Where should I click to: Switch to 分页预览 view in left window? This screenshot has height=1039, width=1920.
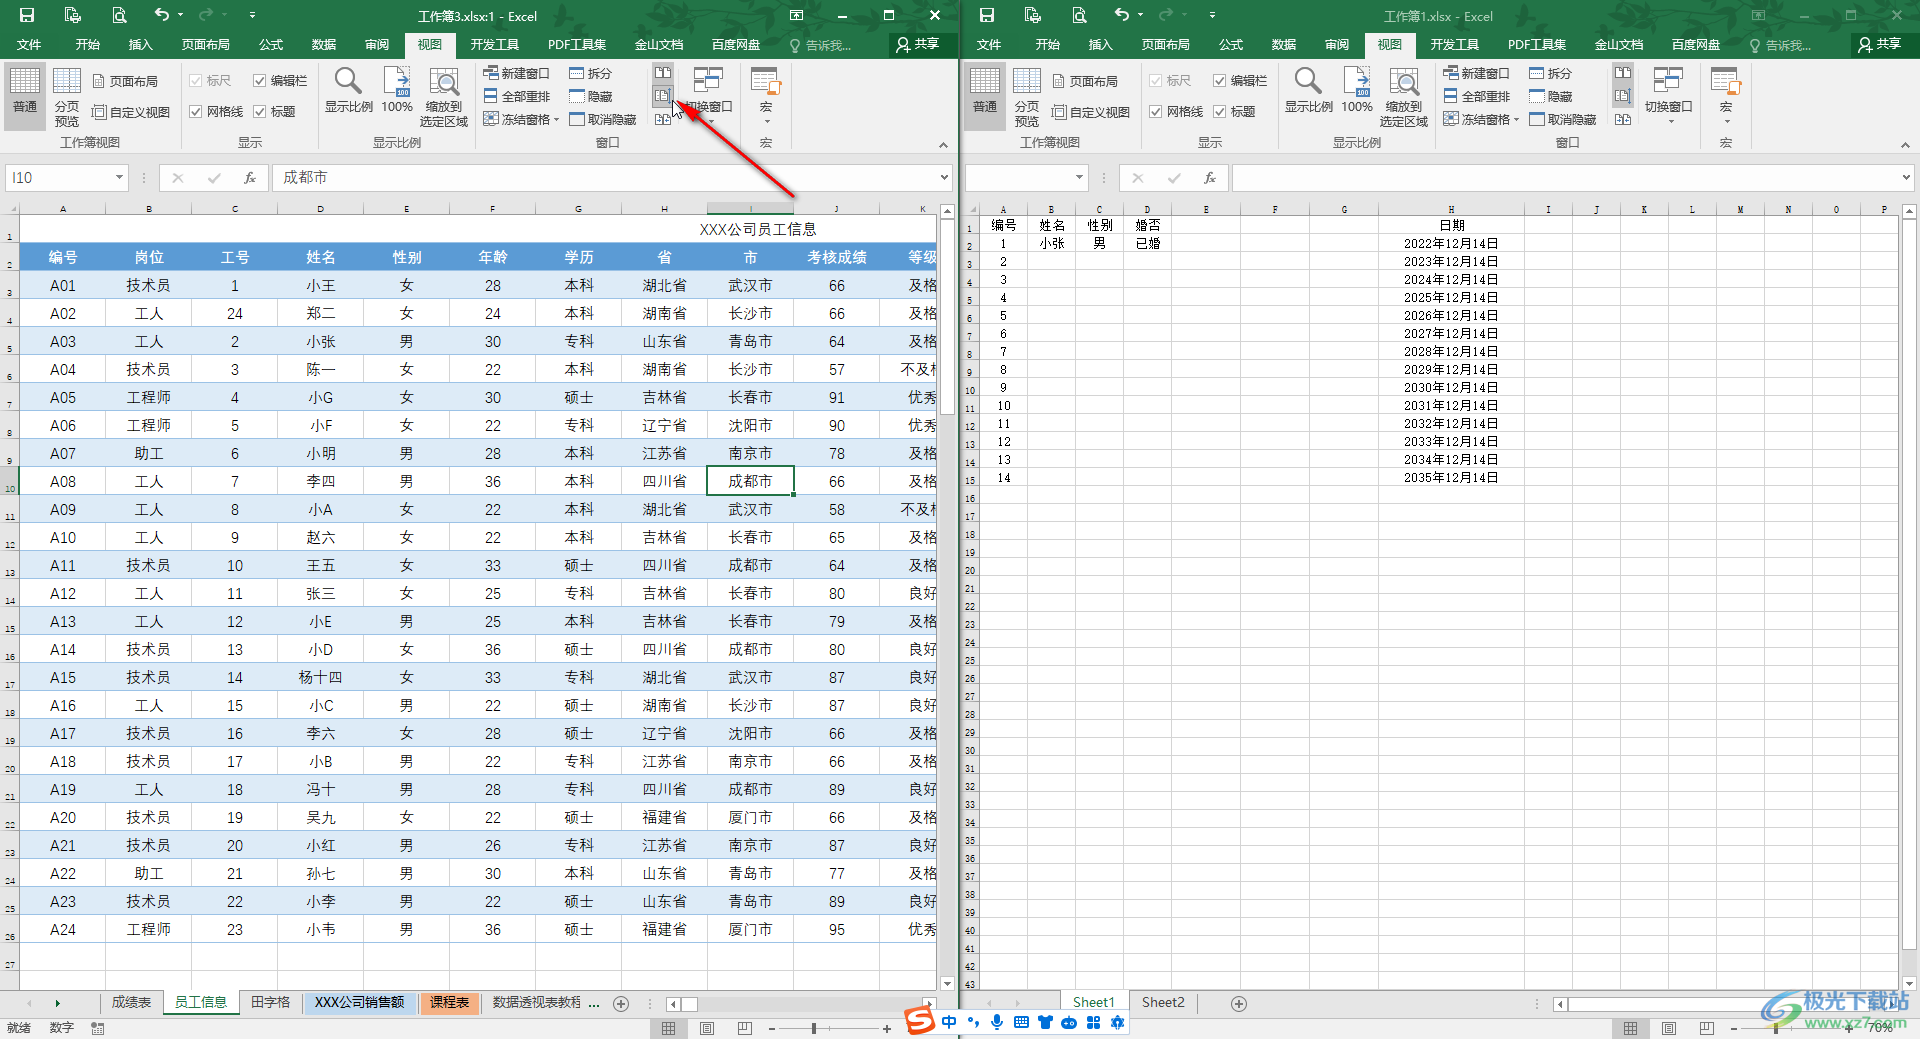(x=67, y=95)
